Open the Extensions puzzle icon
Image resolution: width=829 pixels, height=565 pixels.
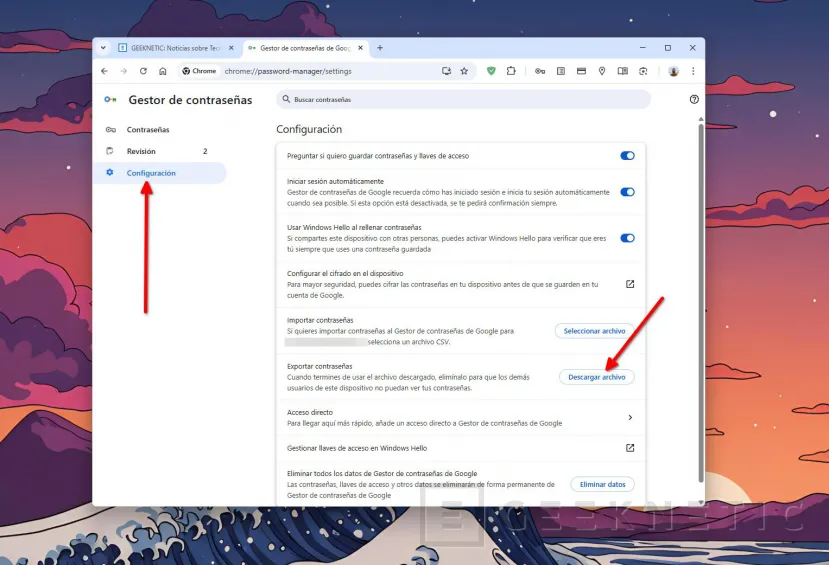(x=511, y=71)
